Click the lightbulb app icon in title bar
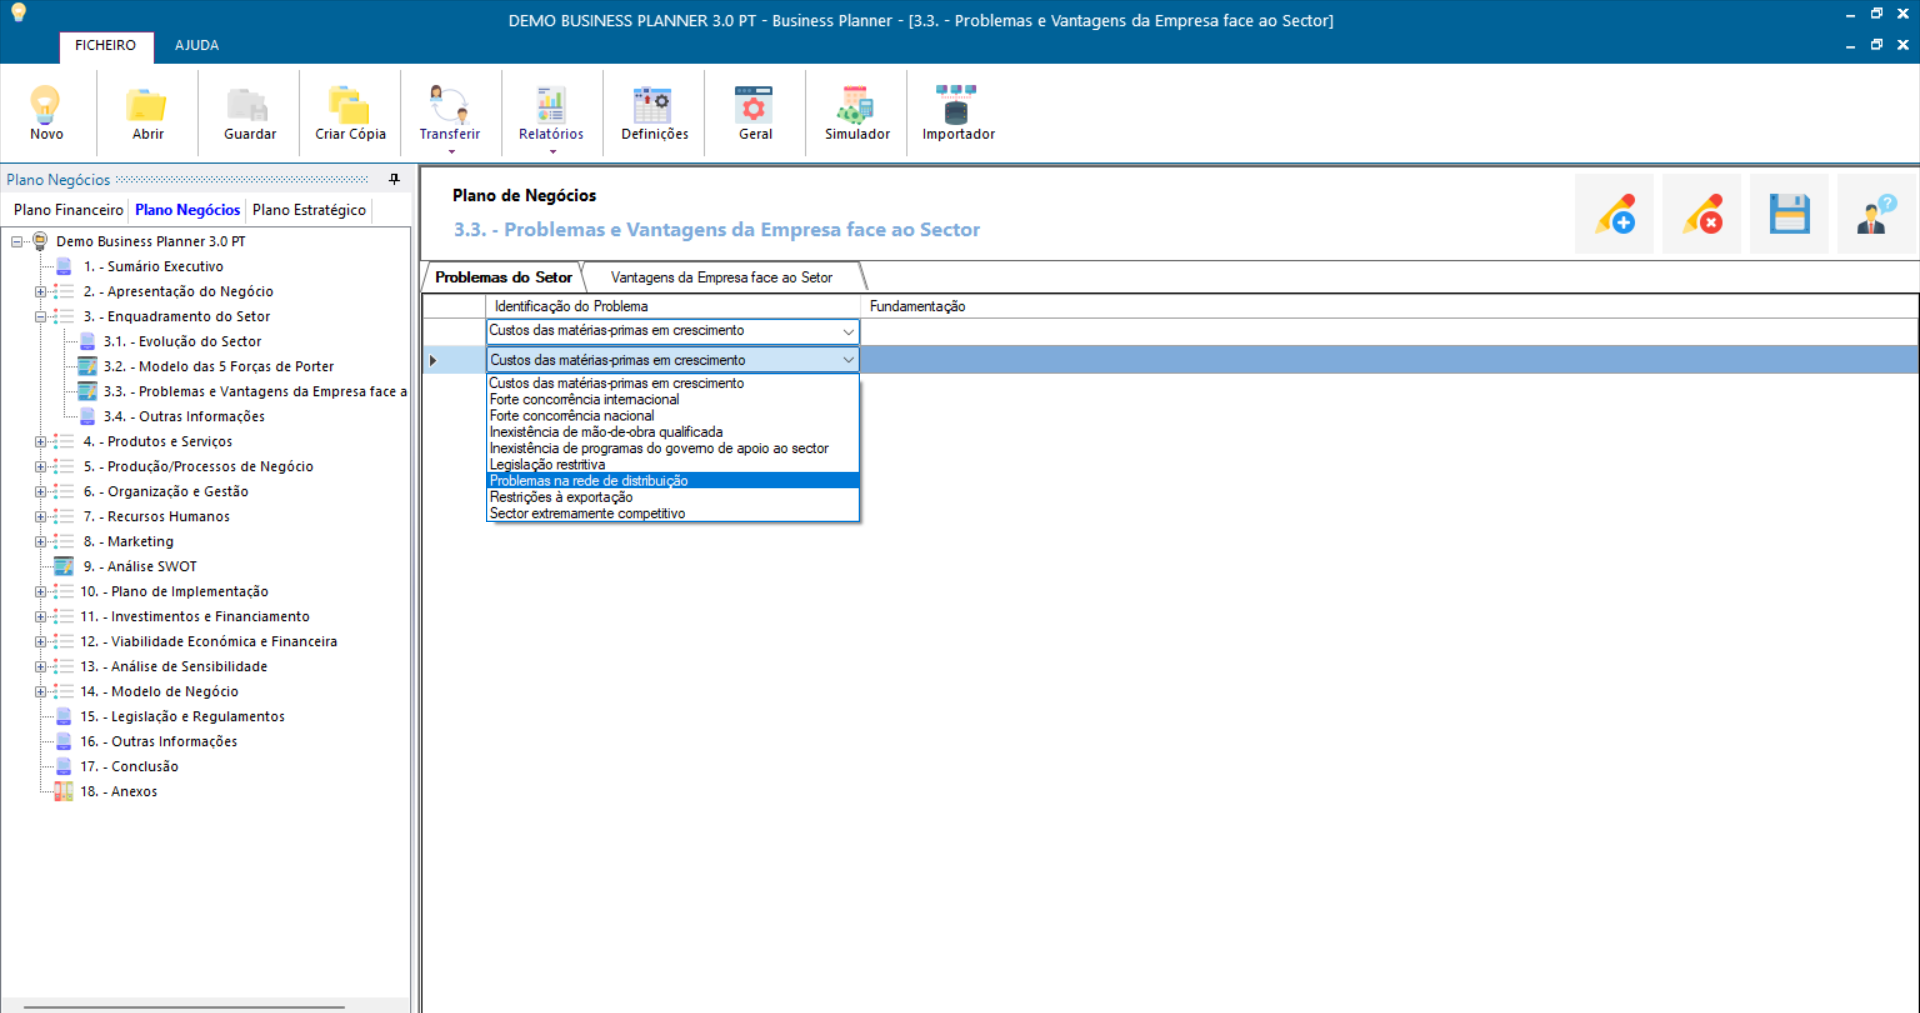The width and height of the screenshot is (1920, 1013). point(18,13)
